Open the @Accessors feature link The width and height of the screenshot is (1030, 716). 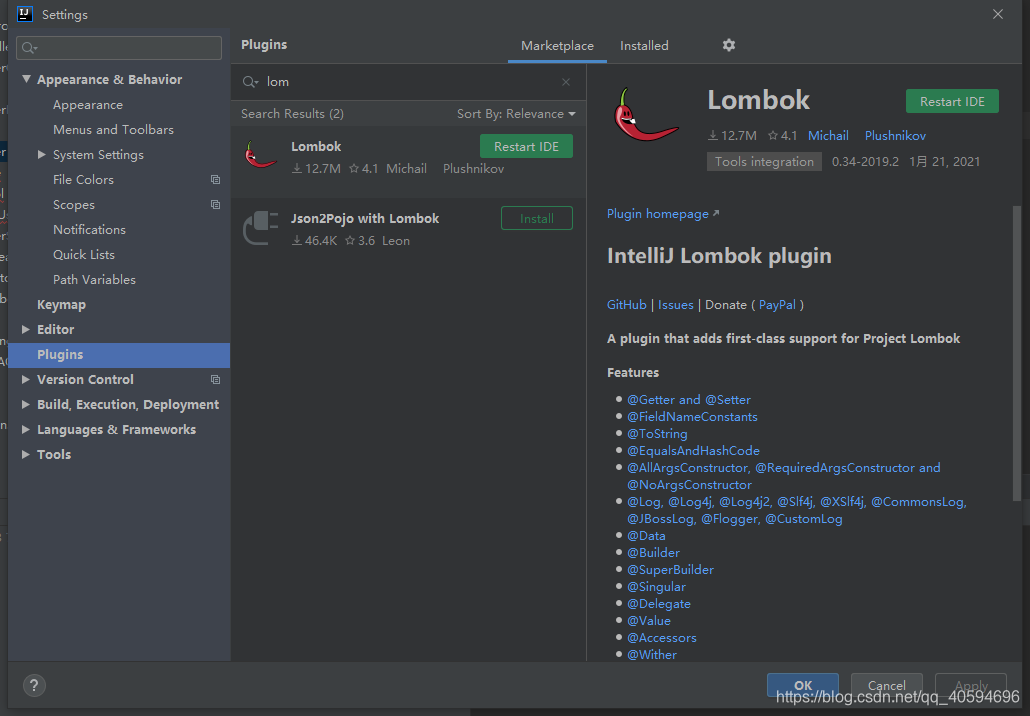(661, 638)
